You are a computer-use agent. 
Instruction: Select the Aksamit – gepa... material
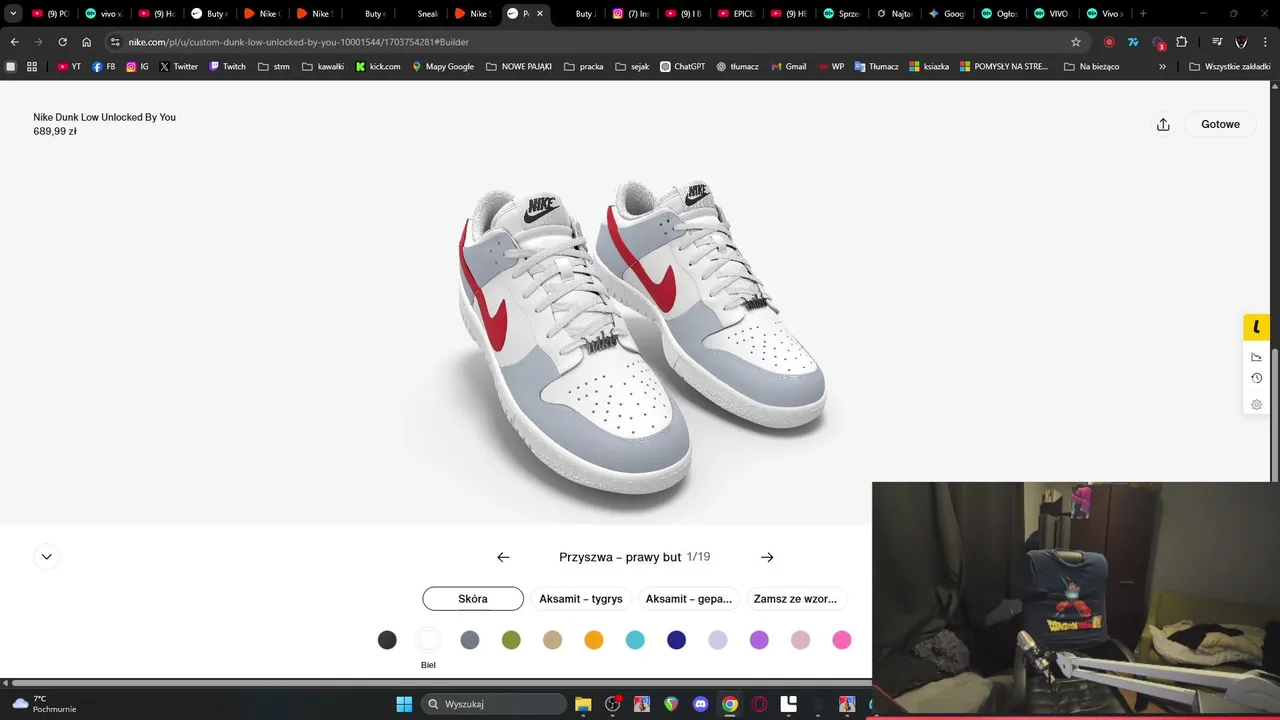[x=689, y=599]
